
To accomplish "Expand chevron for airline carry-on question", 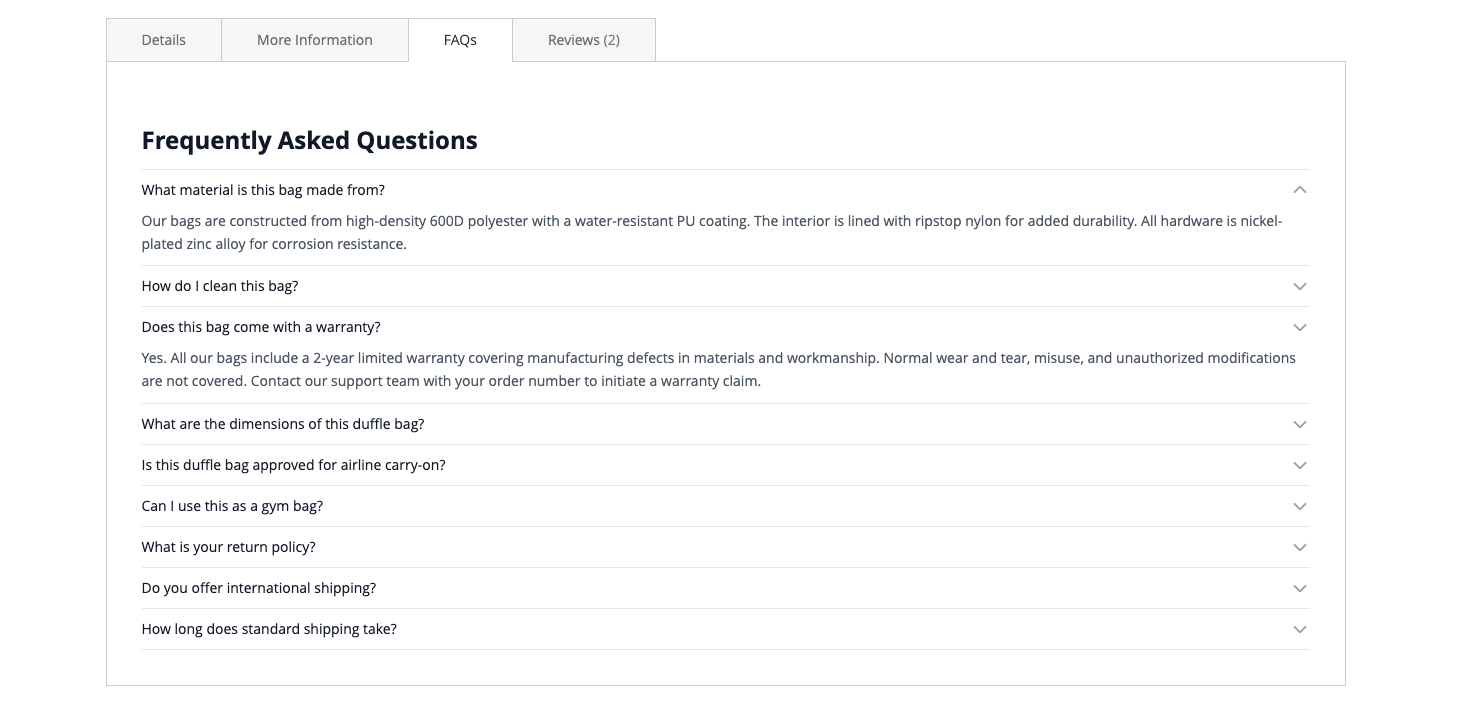I will coord(1300,465).
